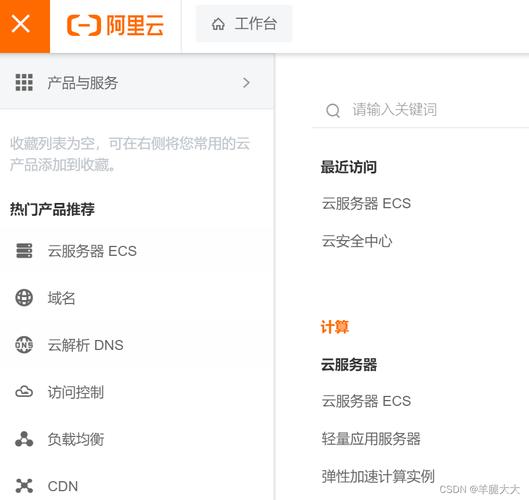Image resolution: width=529 pixels, height=500 pixels.
Task: Open 云安全中心 under 最近访问
Action: tap(357, 241)
